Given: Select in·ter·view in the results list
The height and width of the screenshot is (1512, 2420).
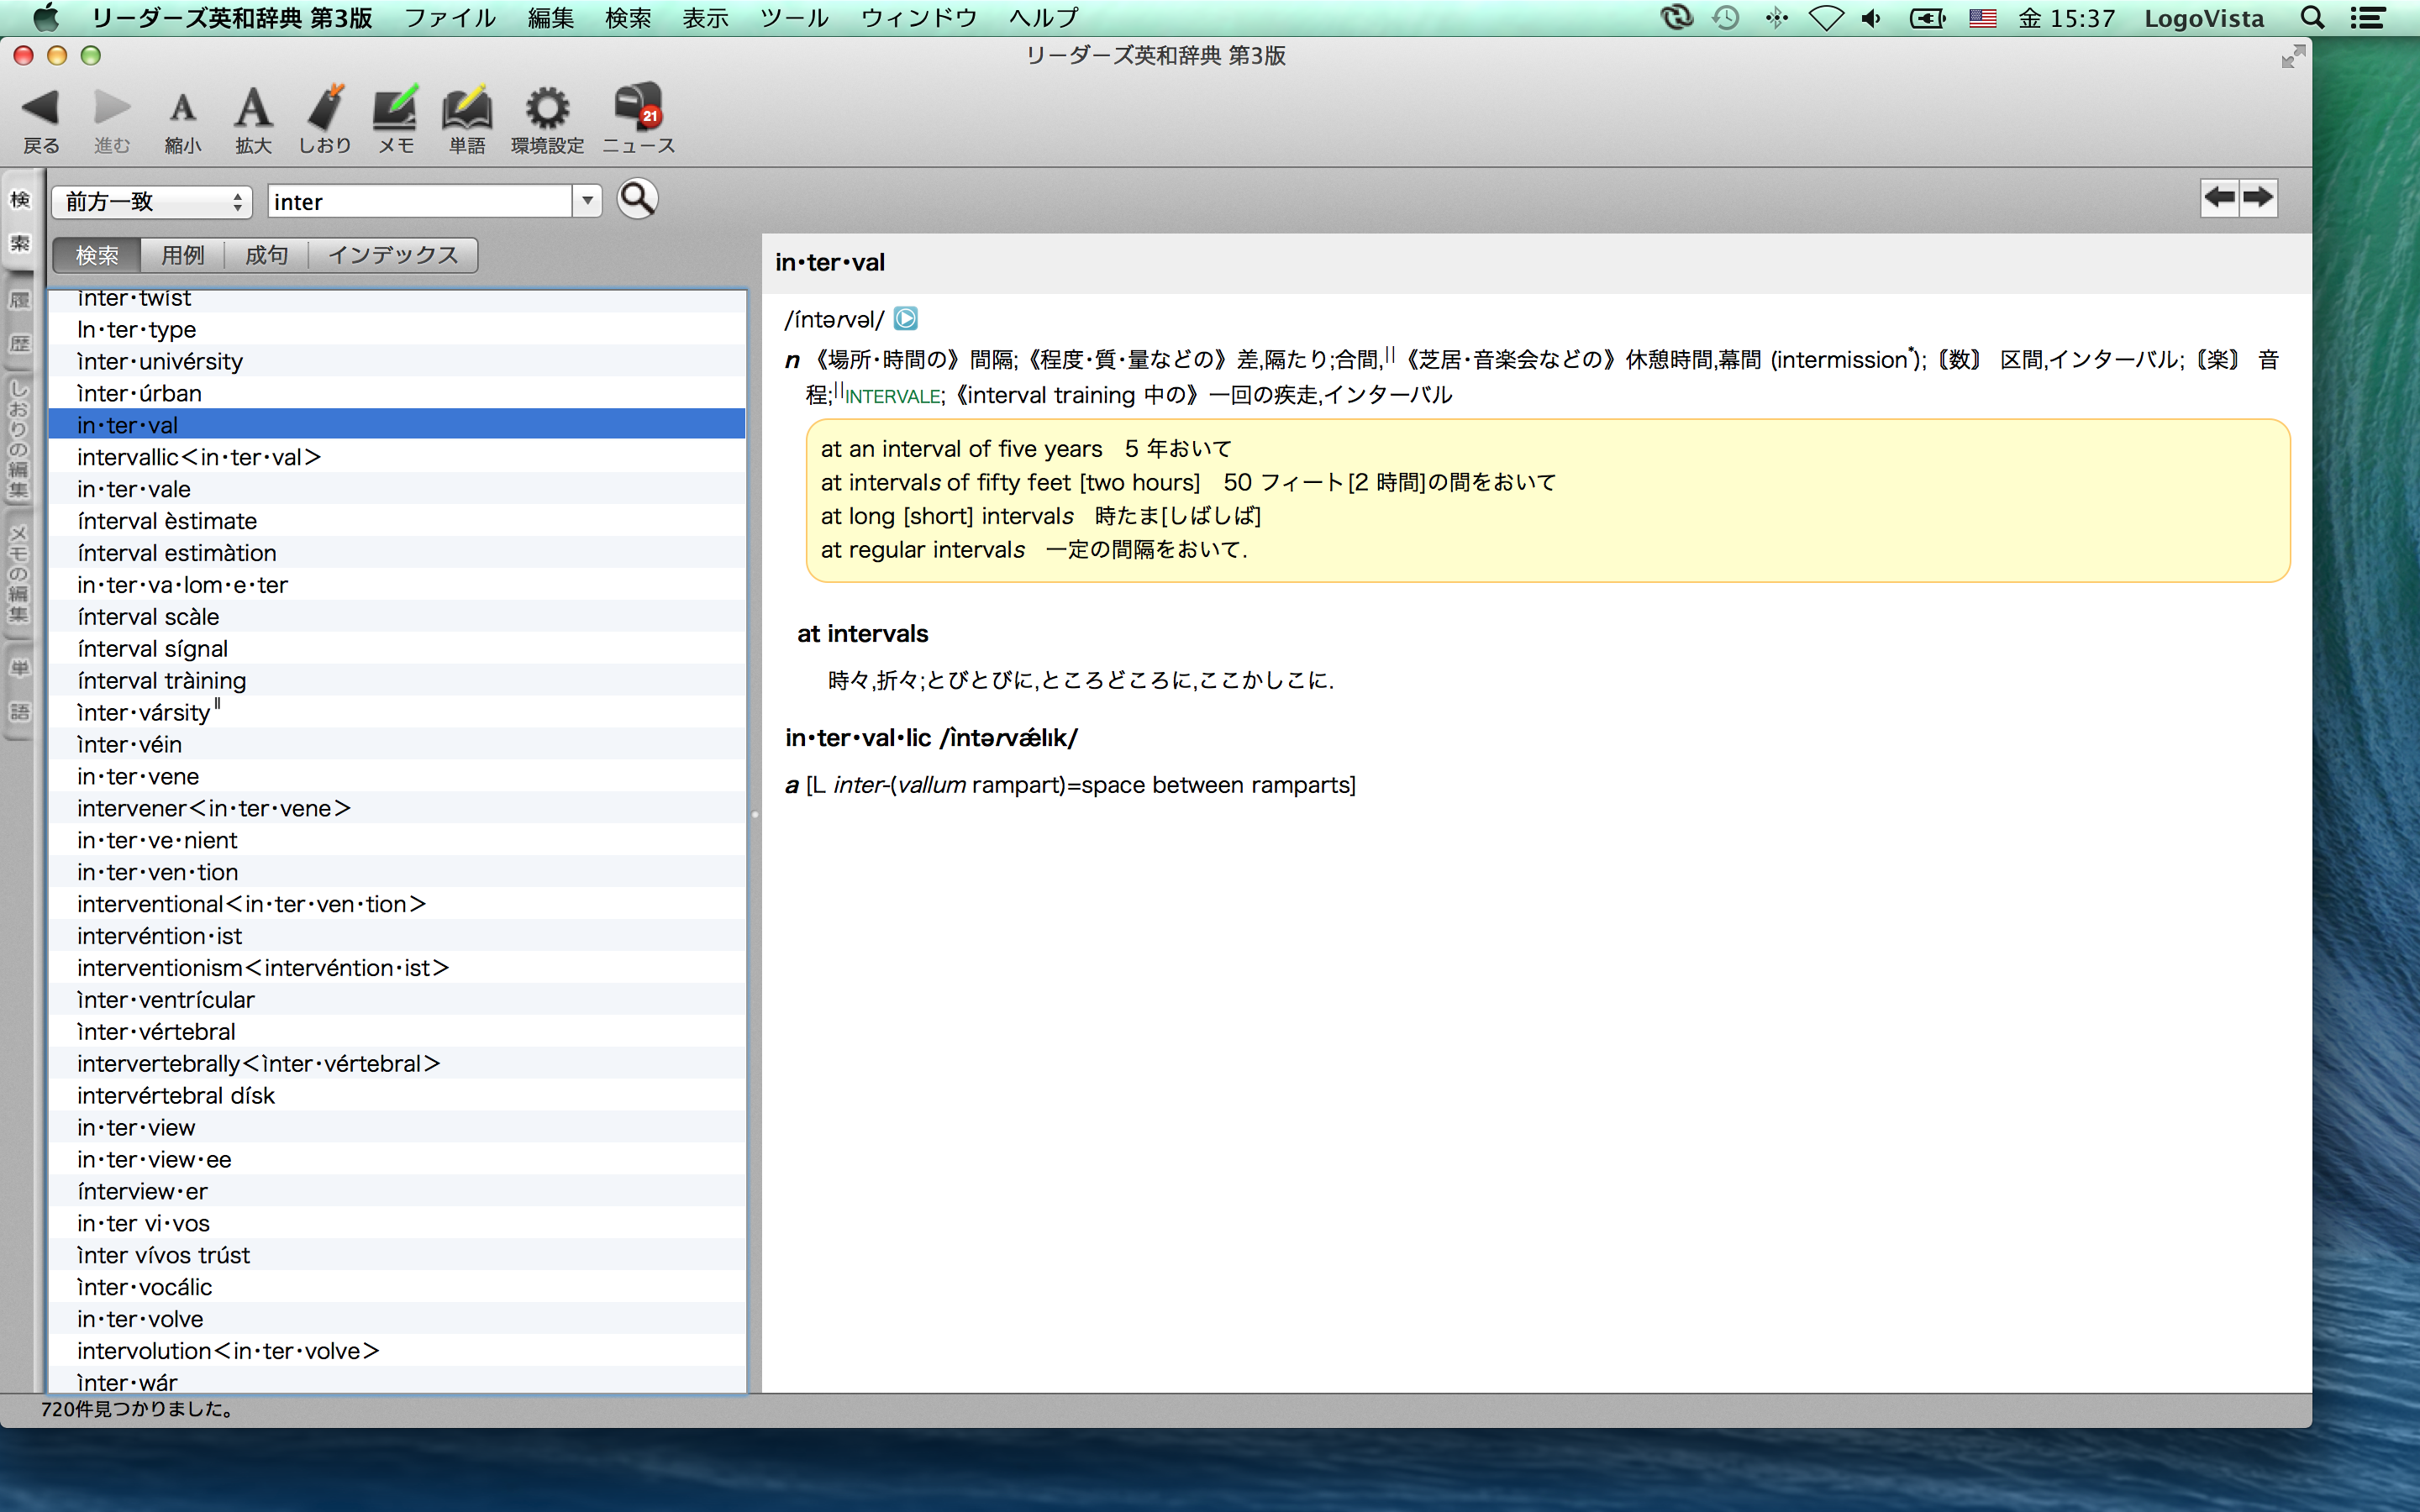Looking at the screenshot, I should point(137,1127).
